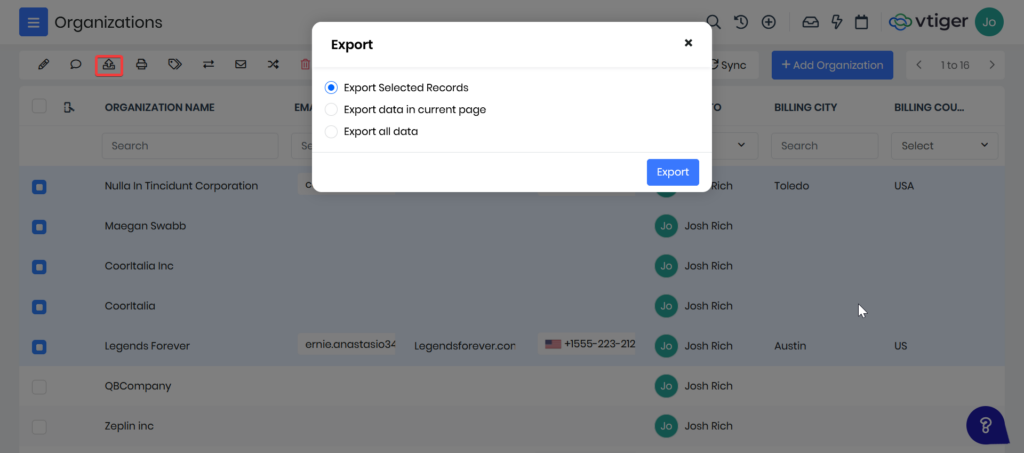Open the hamburger main menu
1024x453 pixels.
click(33, 23)
